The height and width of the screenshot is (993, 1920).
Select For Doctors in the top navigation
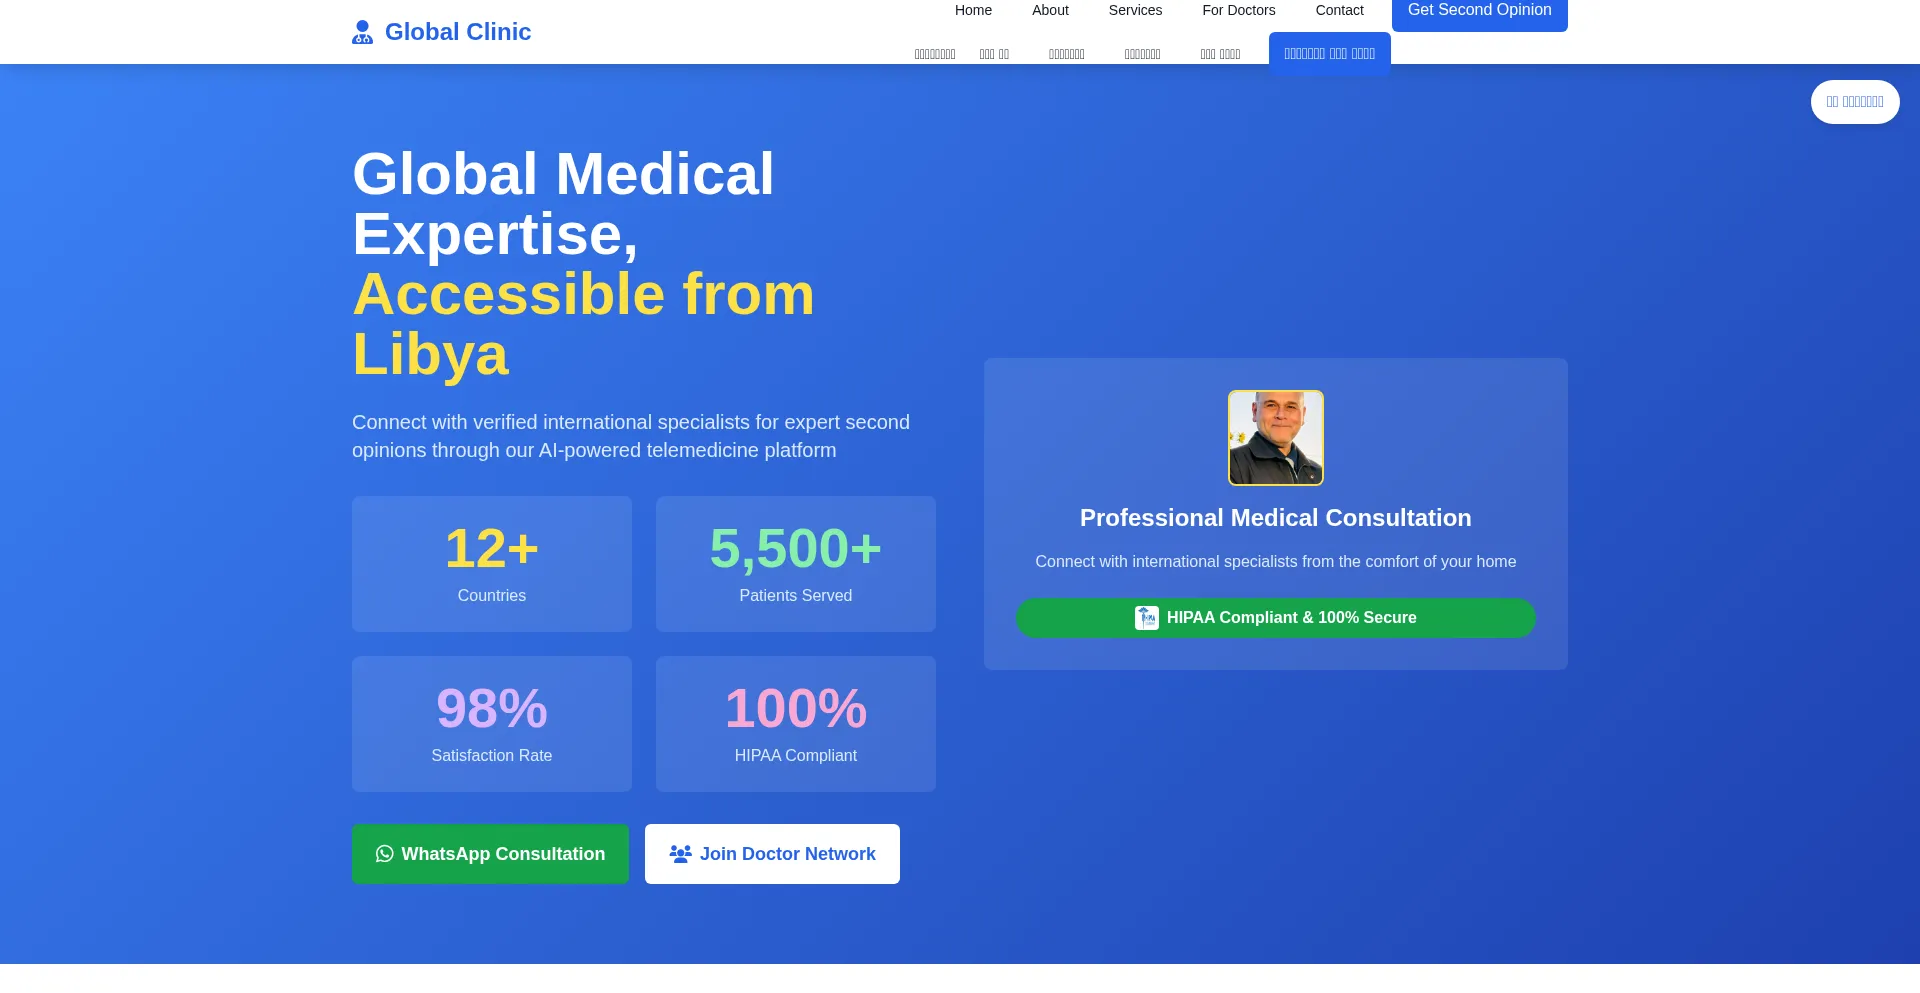1238,10
